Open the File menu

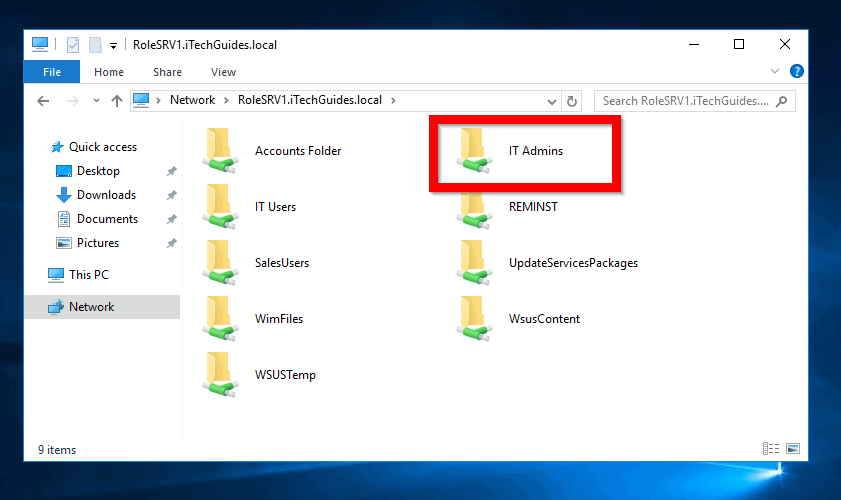click(x=52, y=72)
